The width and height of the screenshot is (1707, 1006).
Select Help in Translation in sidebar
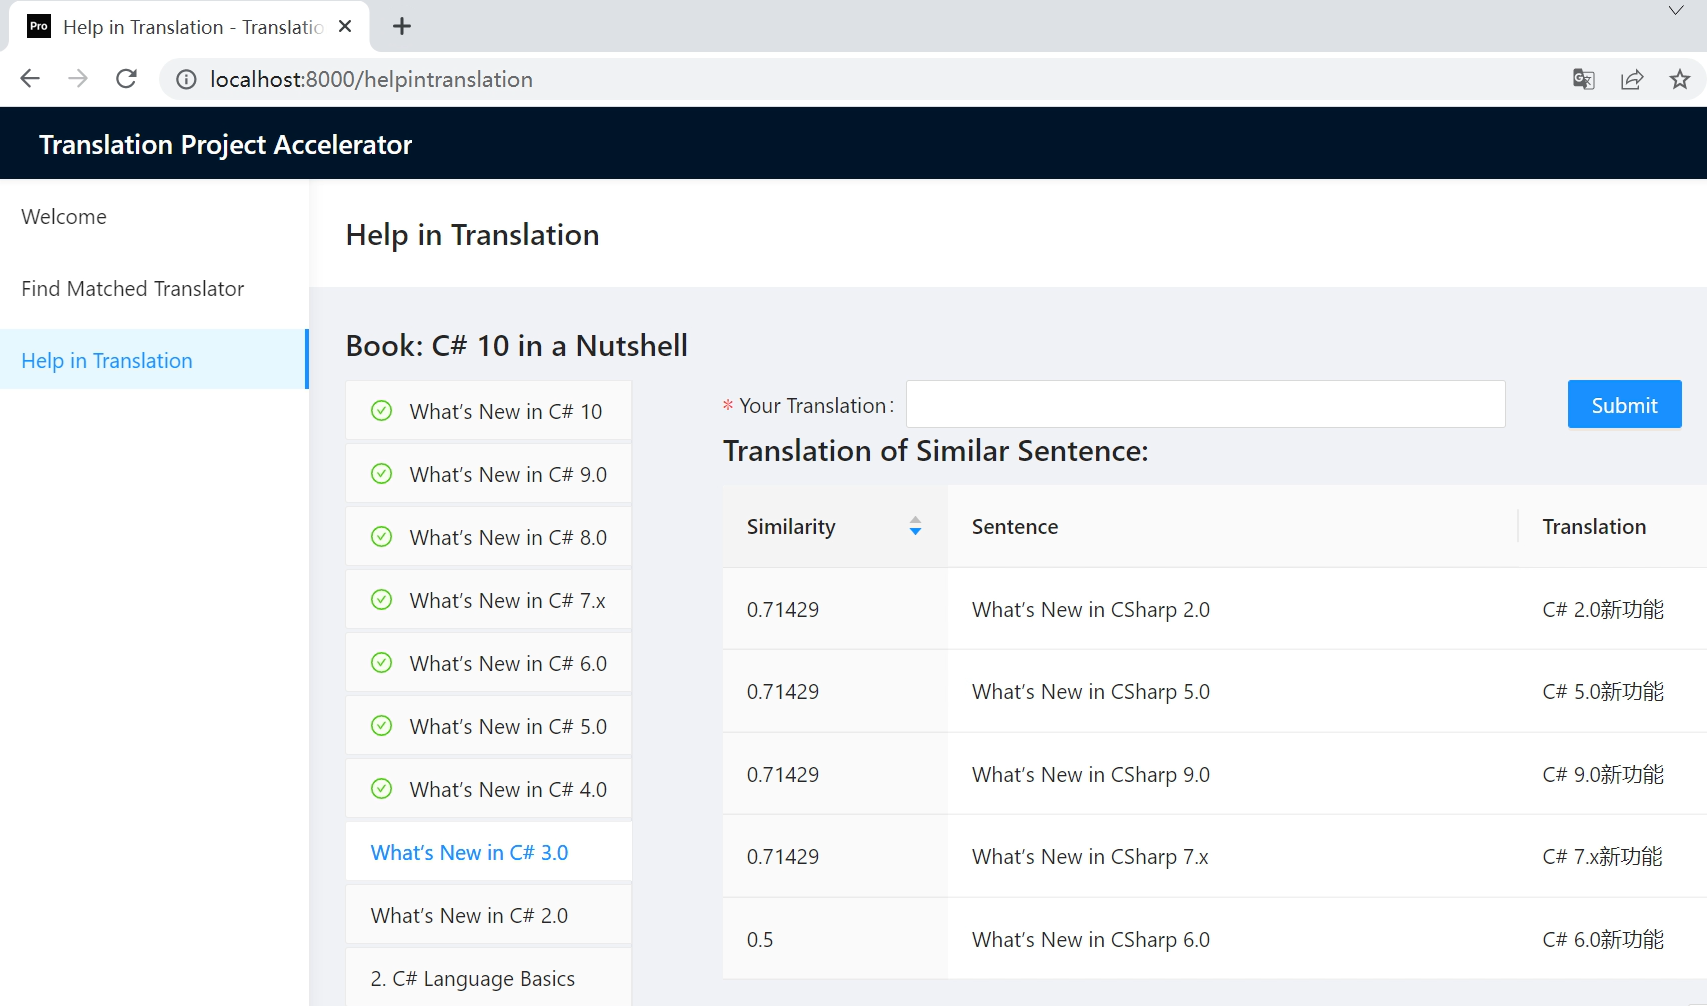tap(154, 361)
